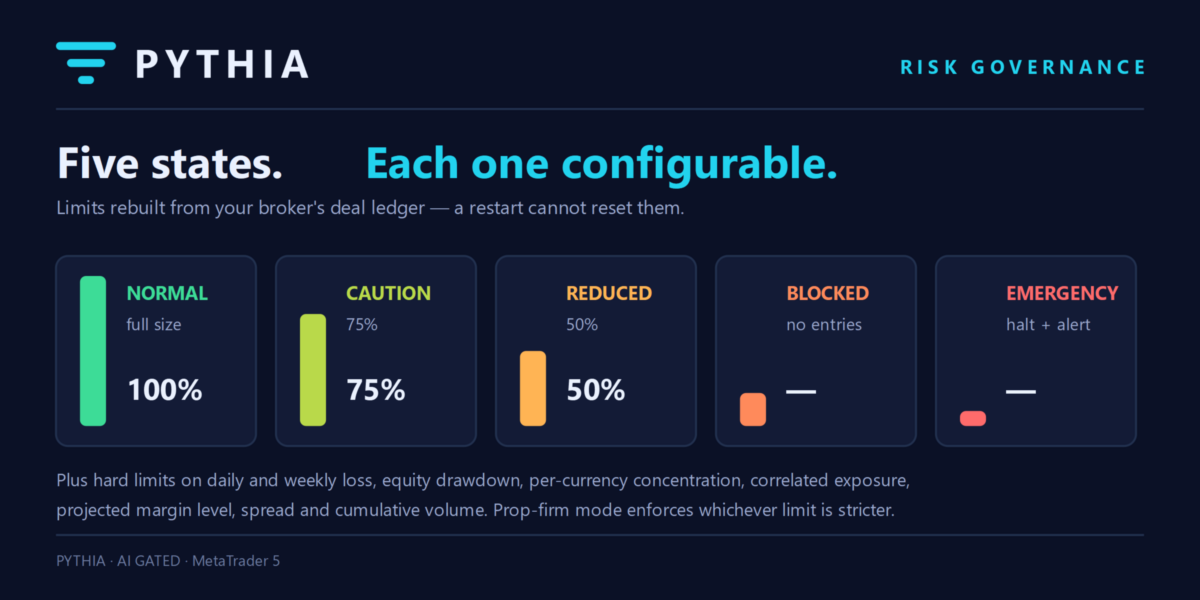Click the Pythia logo icon
The width and height of the screenshot is (1200, 600).
tap(86, 63)
